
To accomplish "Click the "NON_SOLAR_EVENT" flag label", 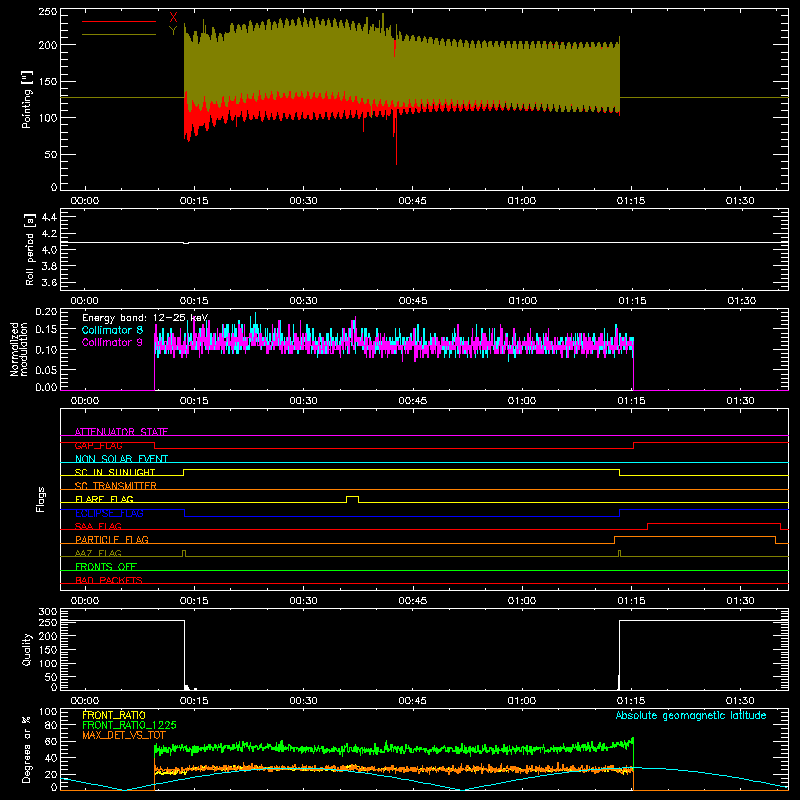I will click(x=121, y=459).
